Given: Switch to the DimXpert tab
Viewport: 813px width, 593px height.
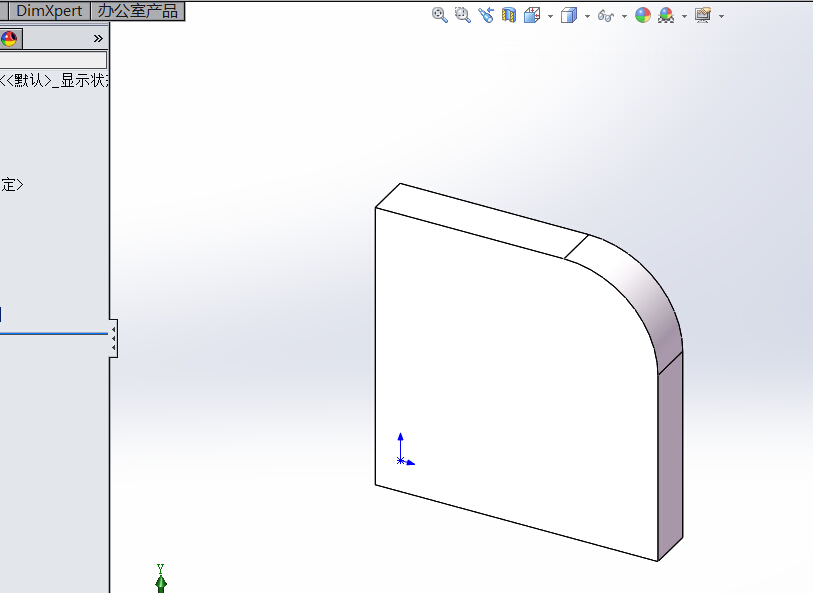Looking at the screenshot, I should point(49,11).
